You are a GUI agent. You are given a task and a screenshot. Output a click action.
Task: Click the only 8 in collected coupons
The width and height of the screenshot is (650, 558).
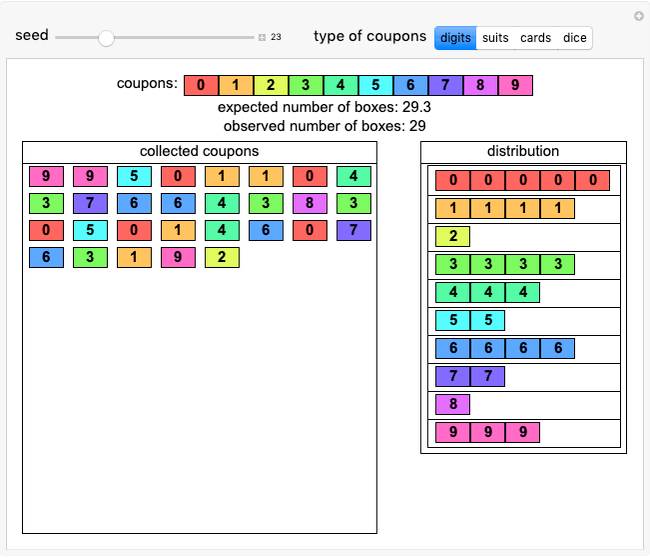pyautogui.click(x=310, y=203)
